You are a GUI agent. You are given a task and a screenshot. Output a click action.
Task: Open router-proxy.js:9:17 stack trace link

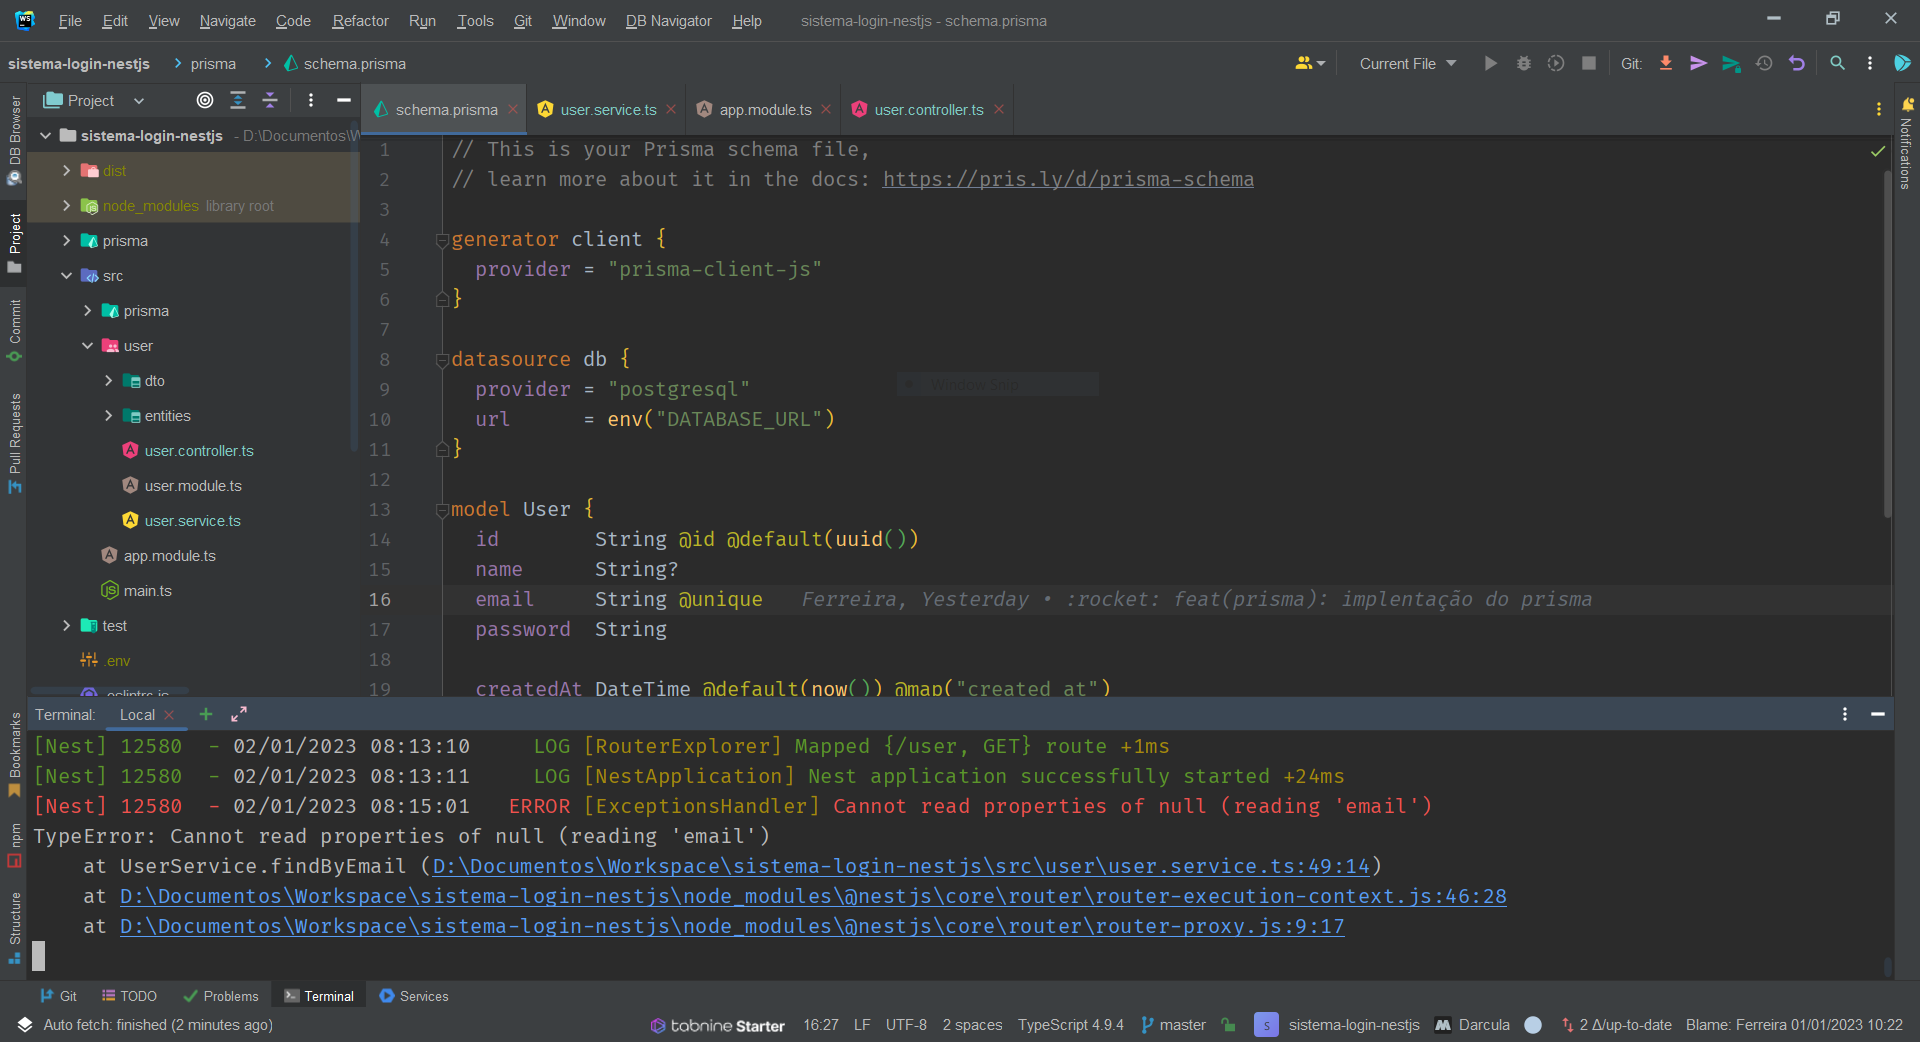pos(732,926)
